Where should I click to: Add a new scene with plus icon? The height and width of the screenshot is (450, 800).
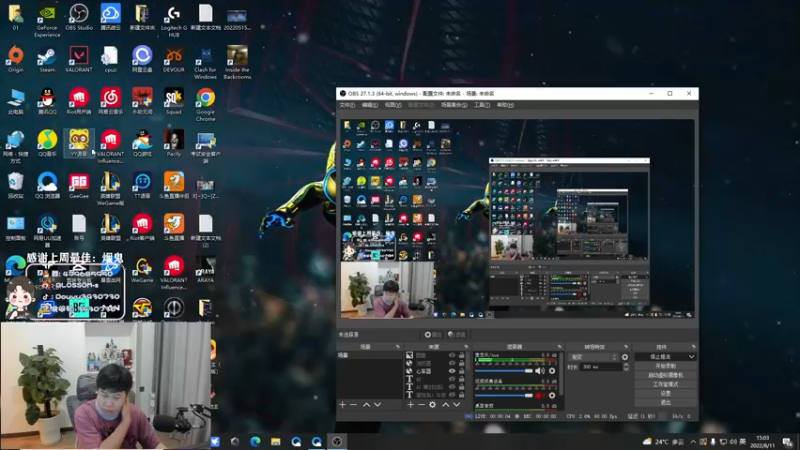[342, 405]
